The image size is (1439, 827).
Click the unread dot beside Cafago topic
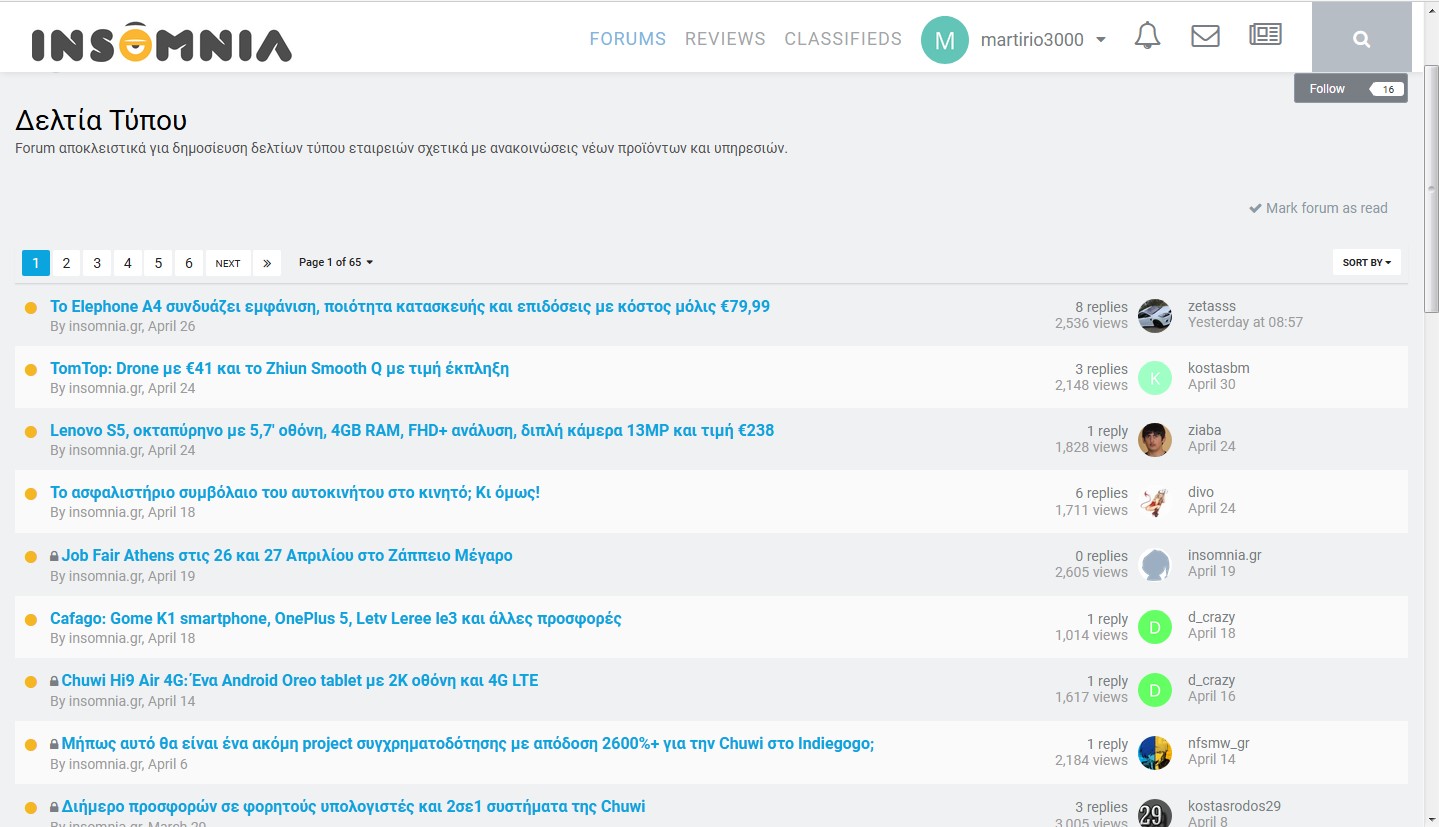click(x=31, y=620)
